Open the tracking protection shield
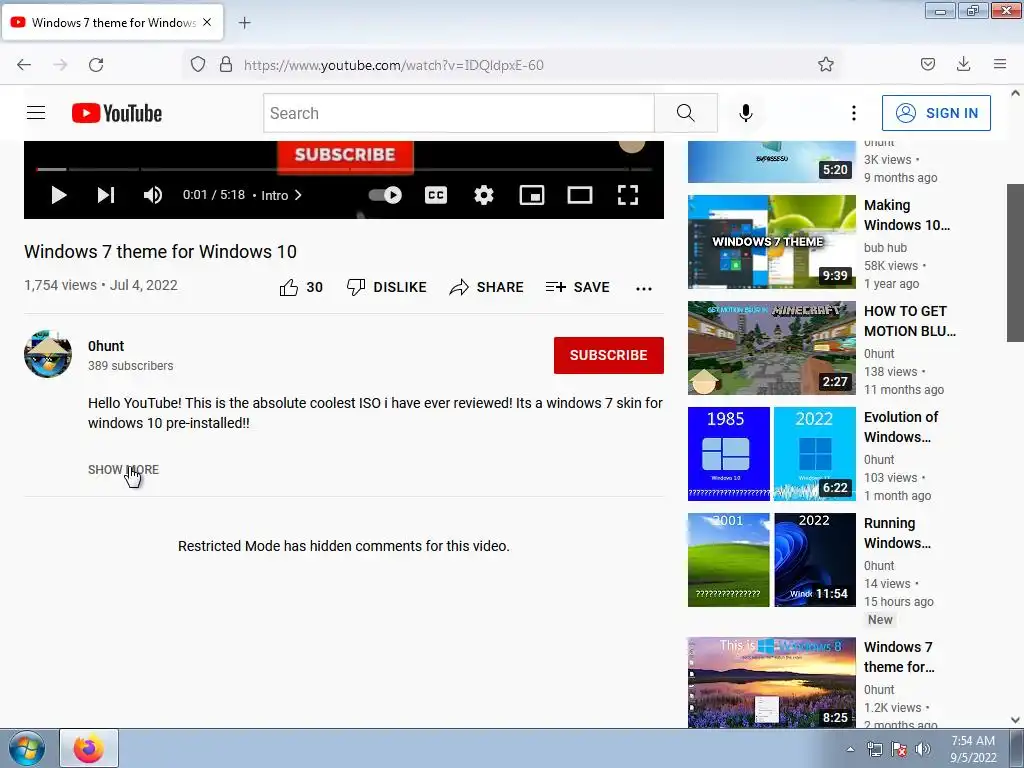 pyautogui.click(x=198, y=64)
